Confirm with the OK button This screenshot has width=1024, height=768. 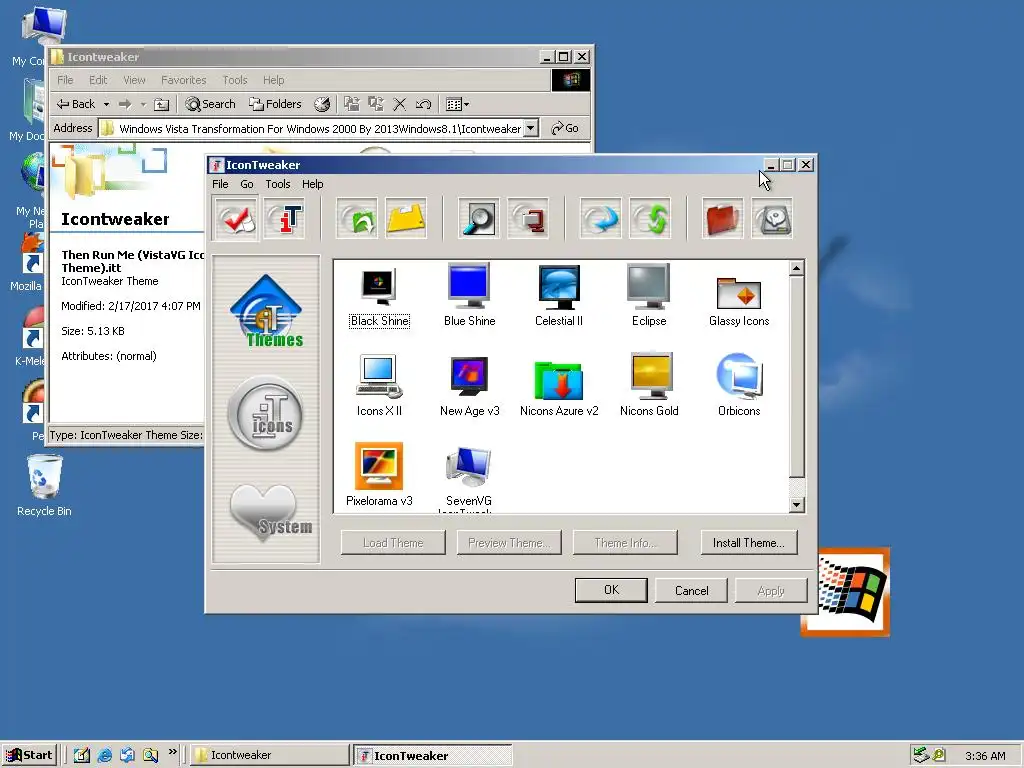point(611,590)
